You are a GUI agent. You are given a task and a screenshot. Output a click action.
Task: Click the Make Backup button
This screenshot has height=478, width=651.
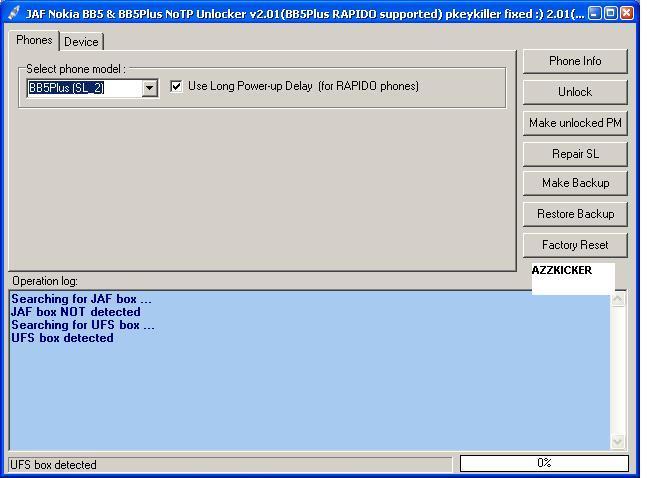coord(575,183)
